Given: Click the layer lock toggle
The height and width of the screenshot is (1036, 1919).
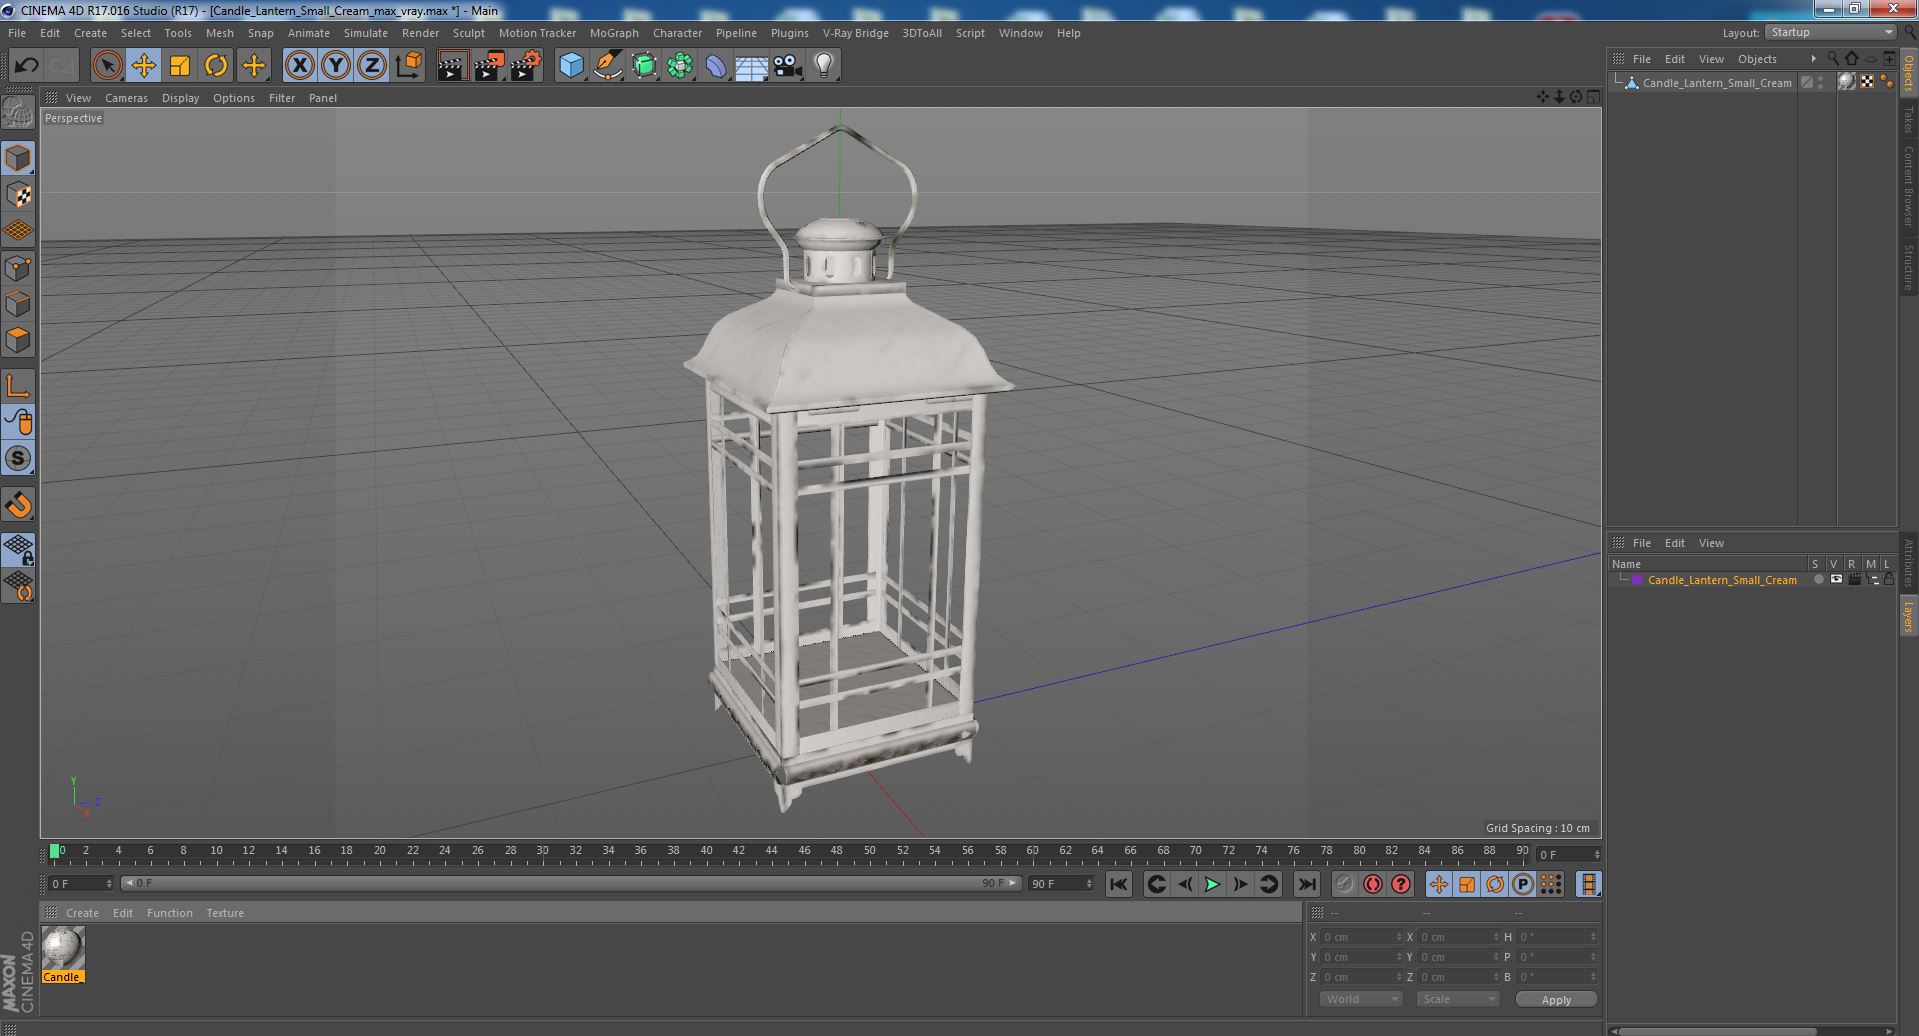Looking at the screenshot, I should click(x=1888, y=580).
